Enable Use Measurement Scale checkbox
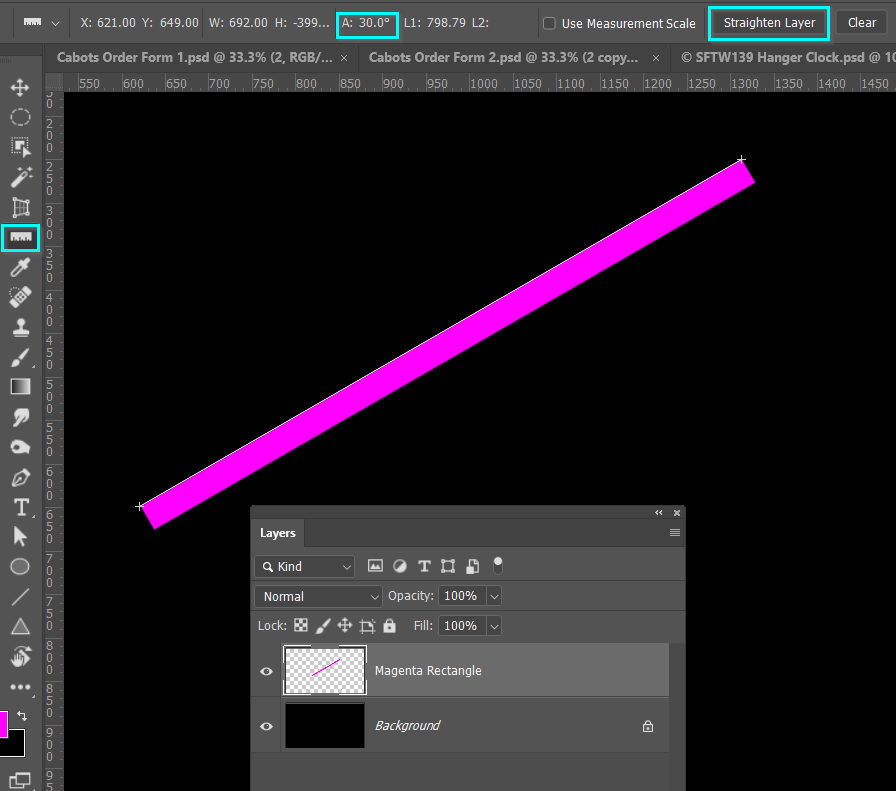Image resolution: width=896 pixels, height=791 pixels. coord(549,23)
